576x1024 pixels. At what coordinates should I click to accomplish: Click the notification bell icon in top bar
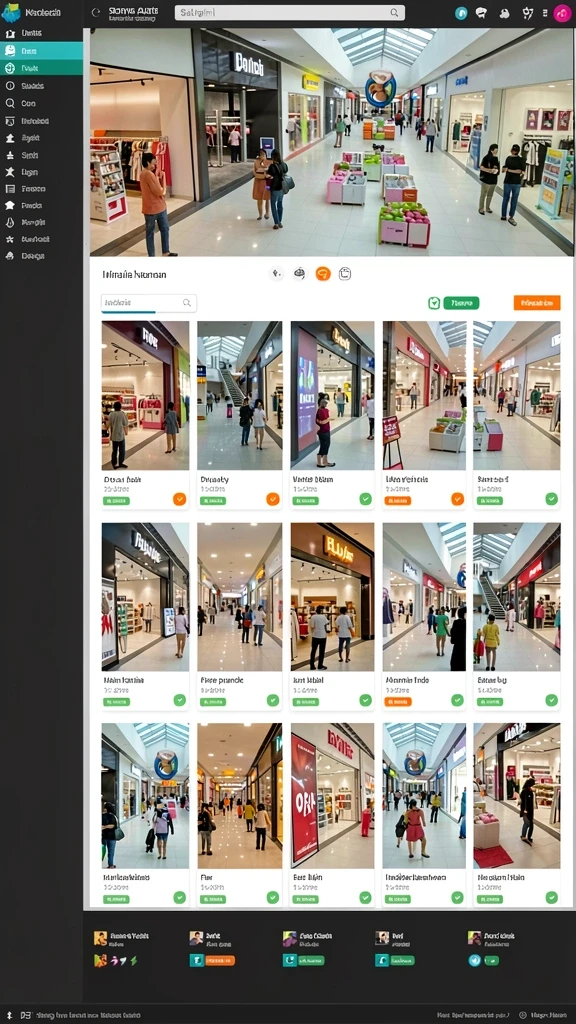(504, 13)
